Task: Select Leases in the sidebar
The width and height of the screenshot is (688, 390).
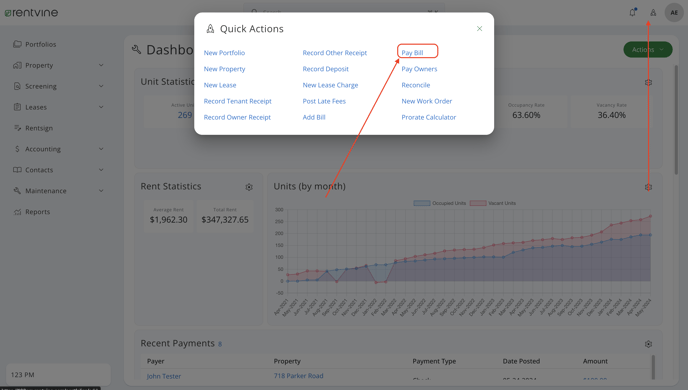Action: [36, 107]
